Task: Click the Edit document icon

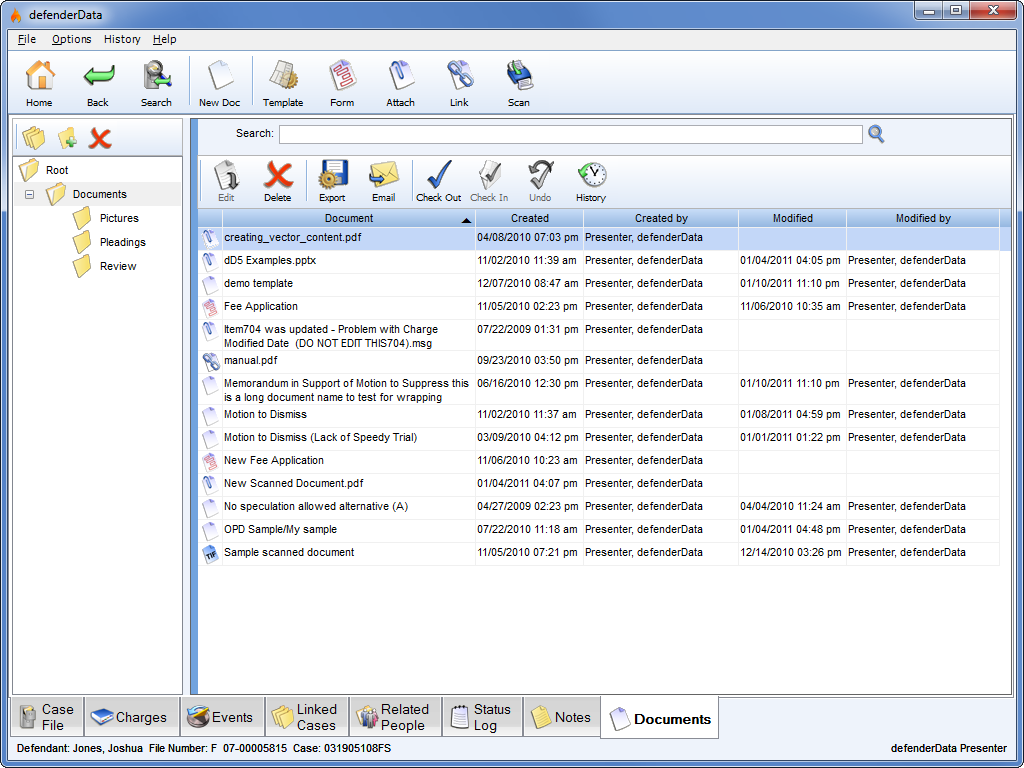Action: [x=226, y=175]
